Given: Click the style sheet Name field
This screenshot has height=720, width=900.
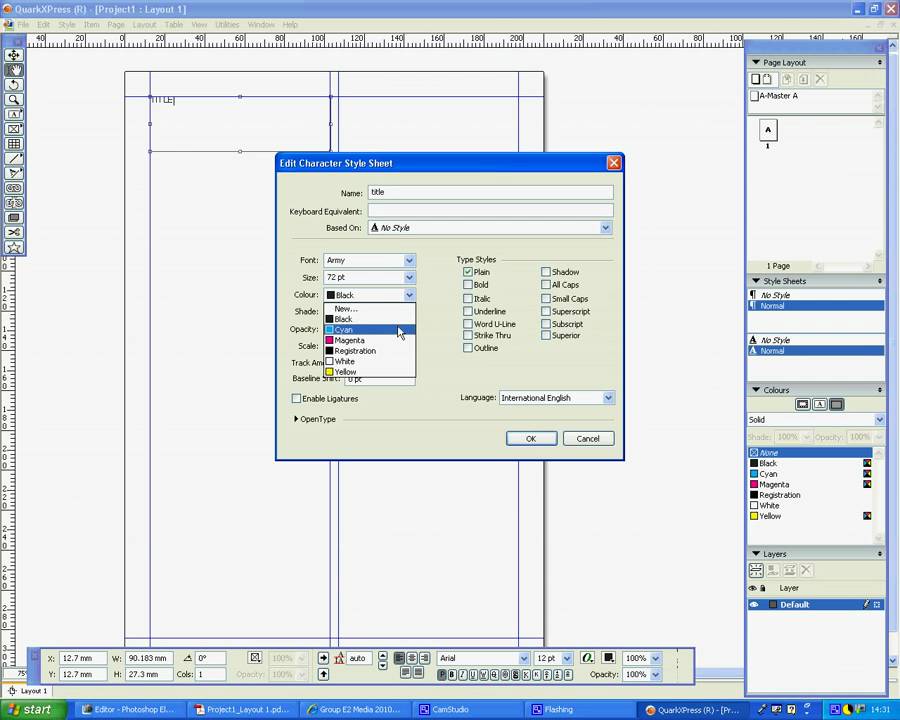Looking at the screenshot, I should (x=491, y=192).
